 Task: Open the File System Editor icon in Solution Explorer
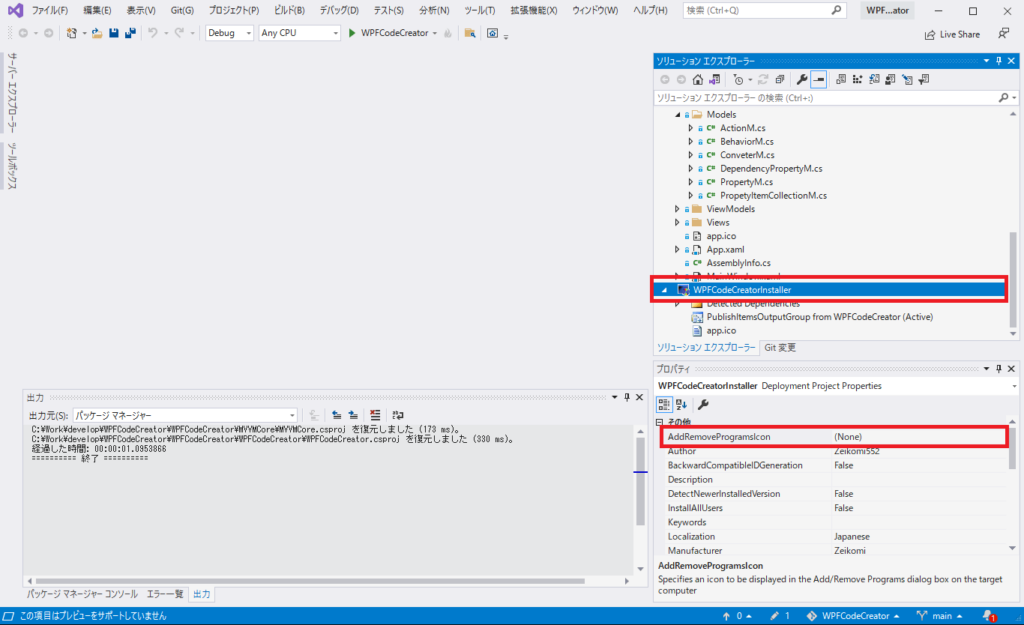click(841, 80)
